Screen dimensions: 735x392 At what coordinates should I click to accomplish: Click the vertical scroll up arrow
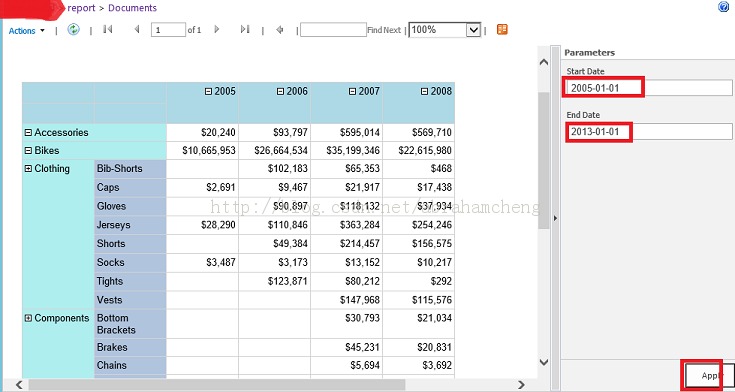coord(544,62)
